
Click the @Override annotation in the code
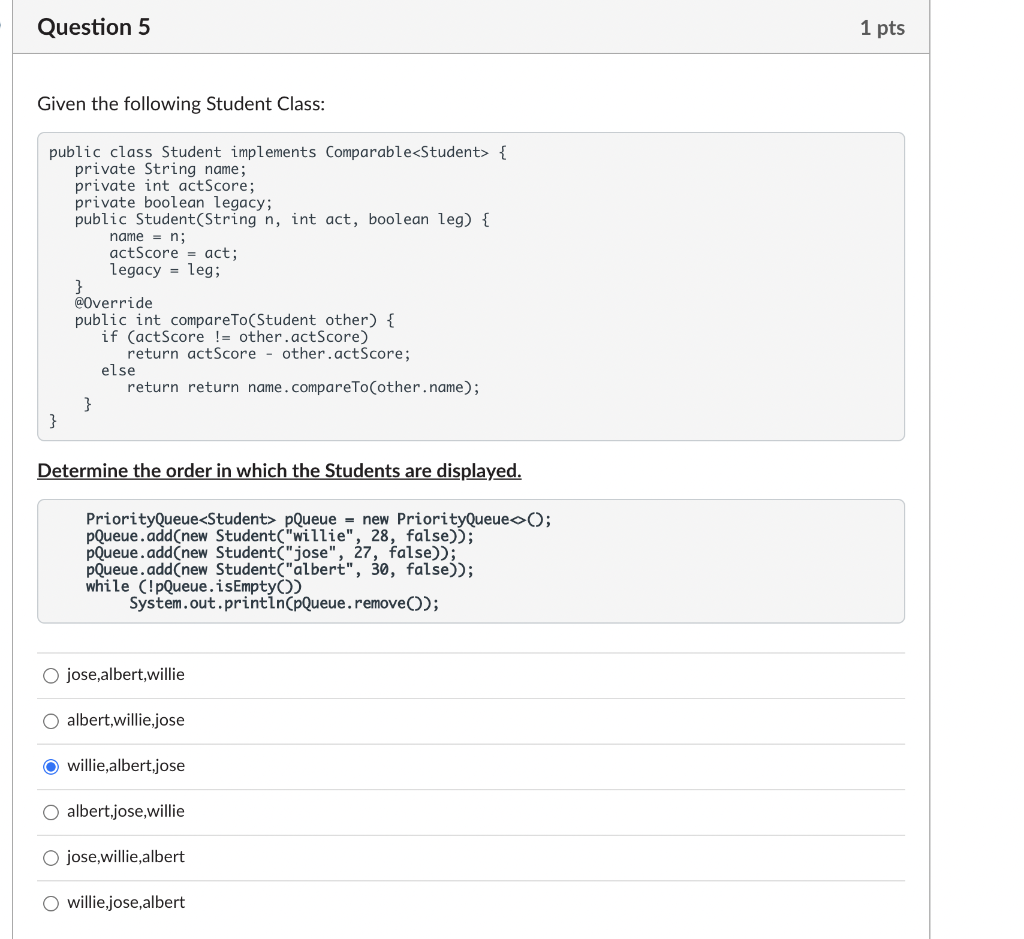coord(114,303)
